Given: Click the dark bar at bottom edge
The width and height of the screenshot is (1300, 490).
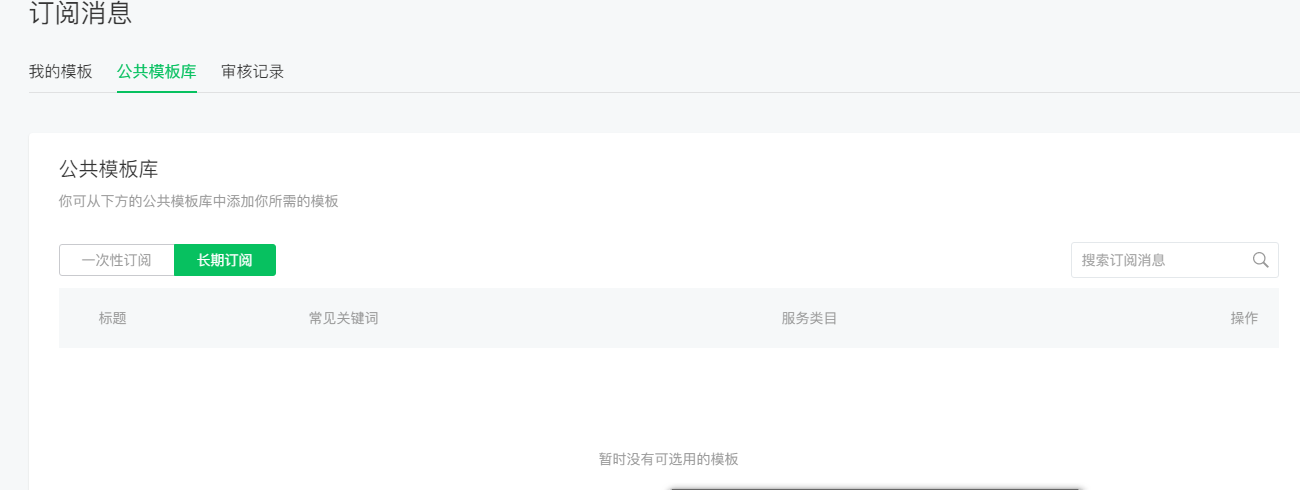Looking at the screenshot, I should pyautogui.click(x=875, y=488).
